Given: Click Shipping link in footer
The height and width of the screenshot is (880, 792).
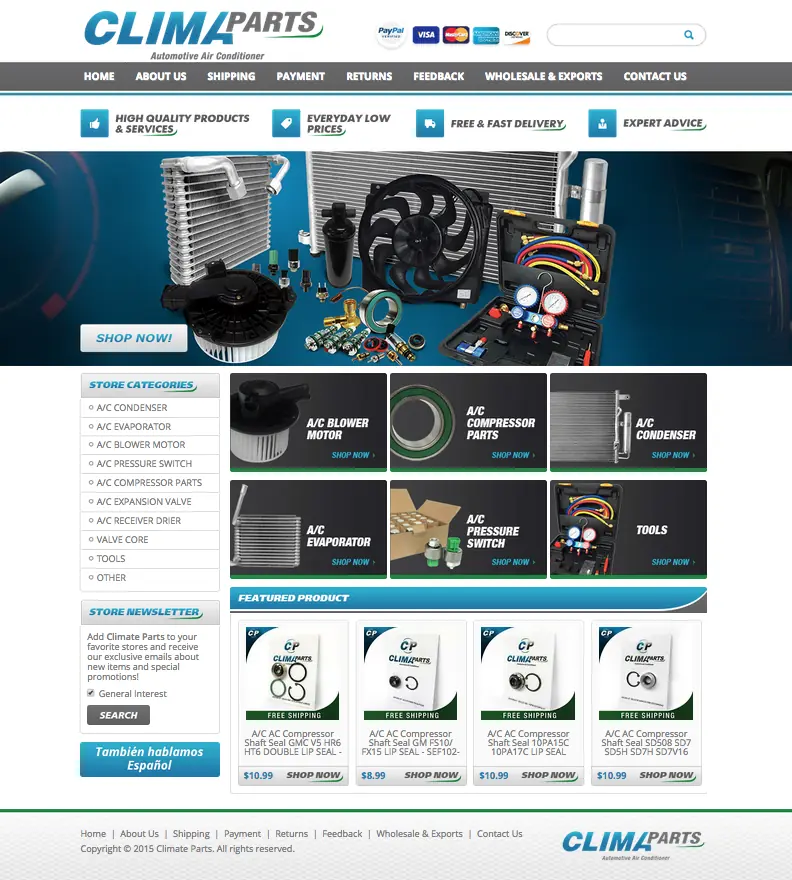Looking at the screenshot, I should pyautogui.click(x=191, y=834).
